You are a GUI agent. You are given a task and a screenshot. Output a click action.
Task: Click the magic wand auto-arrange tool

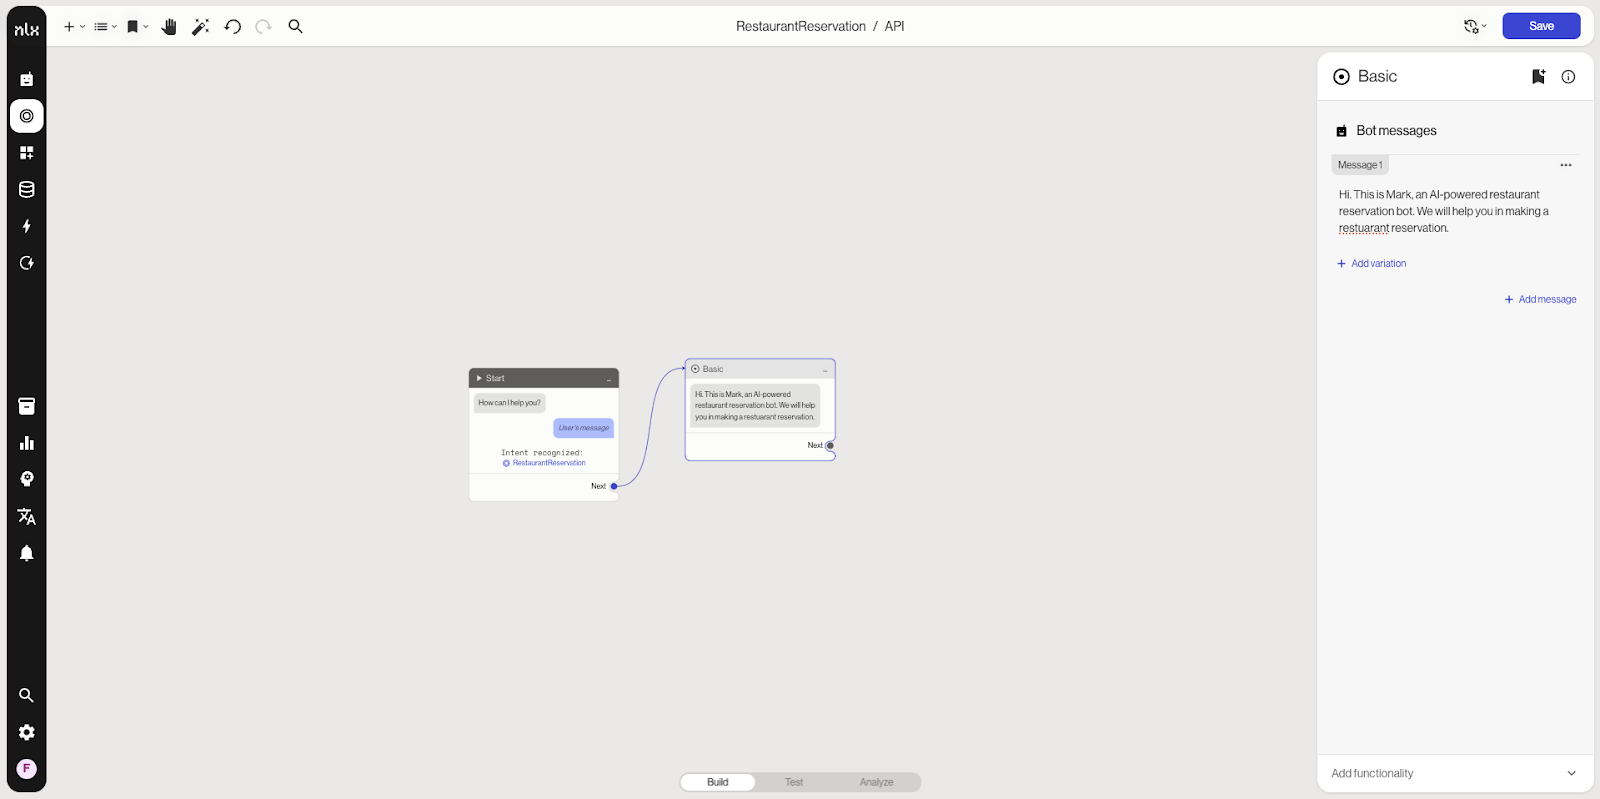(200, 27)
